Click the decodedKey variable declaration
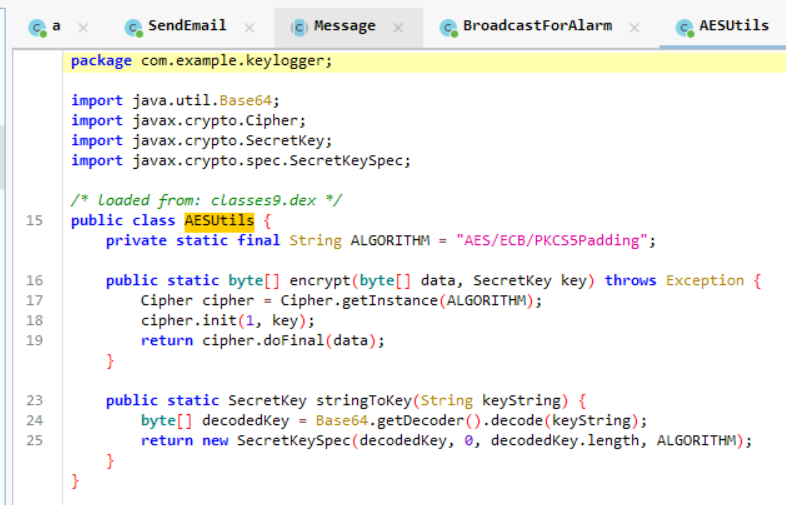The image size is (786, 505). click(x=394, y=421)
